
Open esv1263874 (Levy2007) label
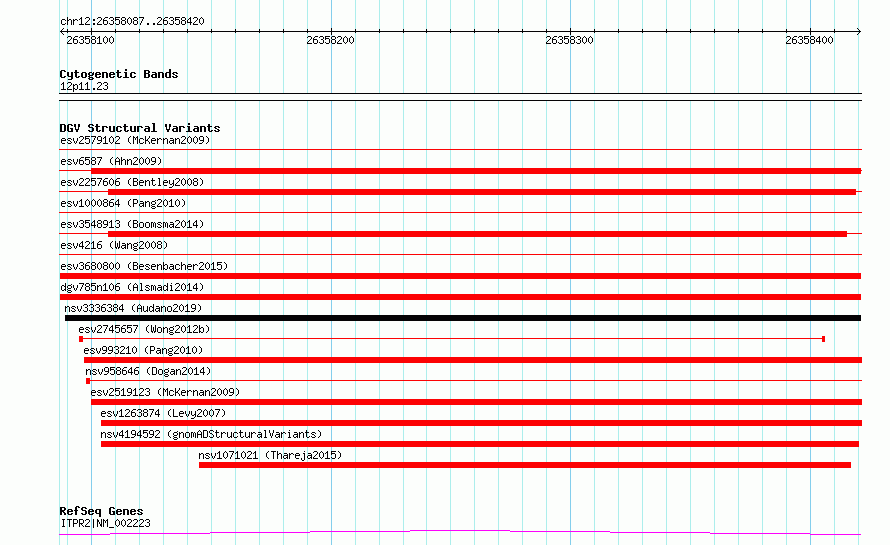click(163, 413)
